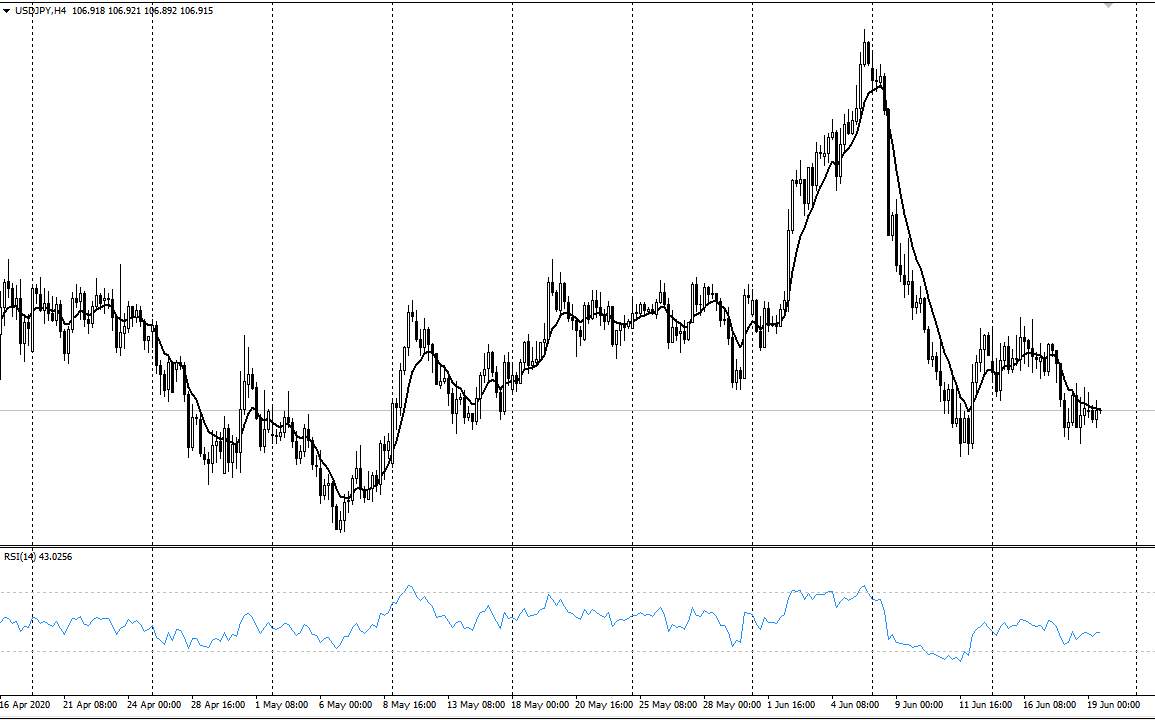Click the 20 May 16:00 time label
The image size is (1155, 720).
603,705
